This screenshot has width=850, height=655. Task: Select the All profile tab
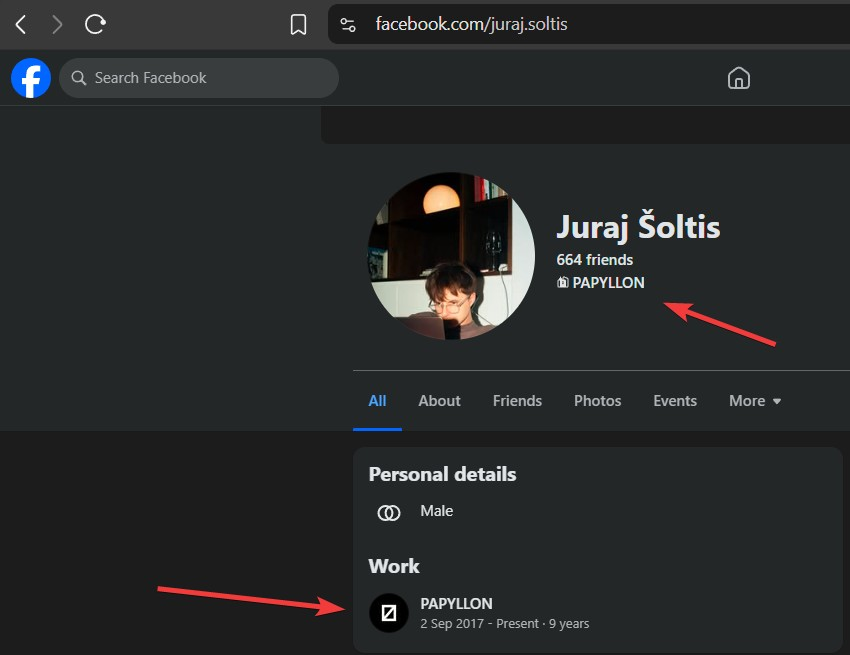click(x=377, y=401)
